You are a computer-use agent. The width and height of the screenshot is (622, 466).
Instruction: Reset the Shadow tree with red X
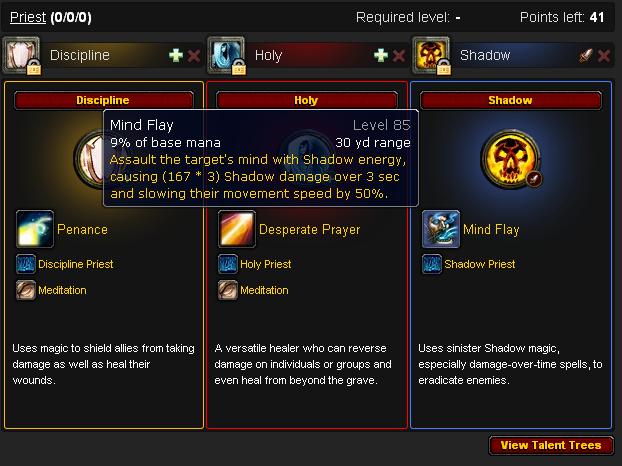(x=604, y=56)
